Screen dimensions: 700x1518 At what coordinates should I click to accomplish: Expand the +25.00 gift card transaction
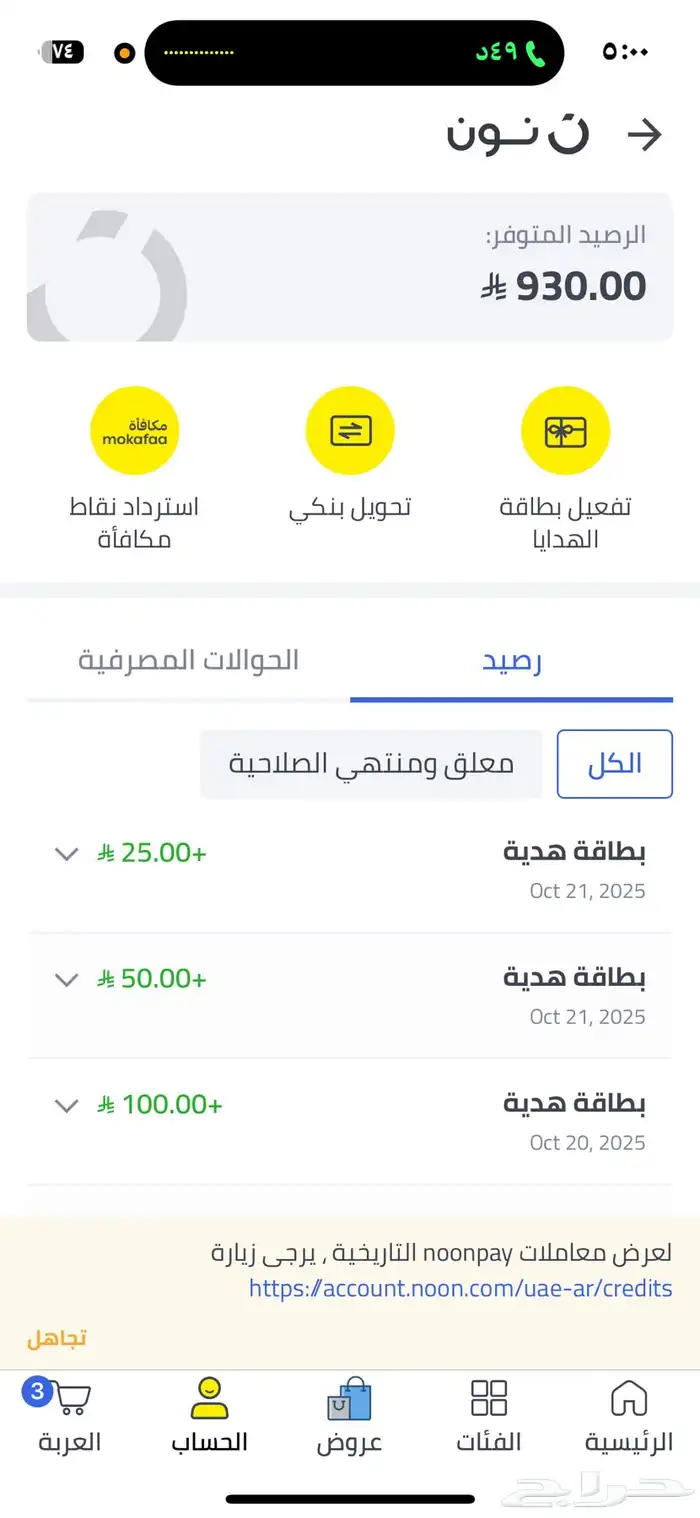(66, 853)
